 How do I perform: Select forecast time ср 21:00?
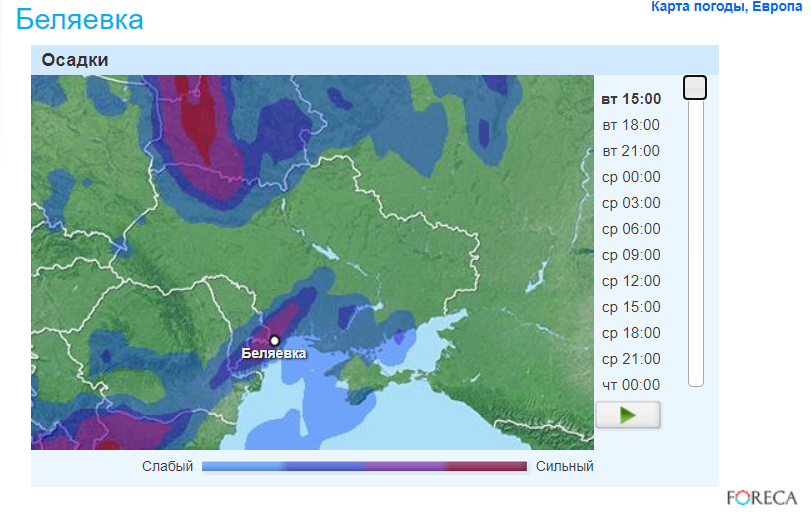tap(631, 359)
